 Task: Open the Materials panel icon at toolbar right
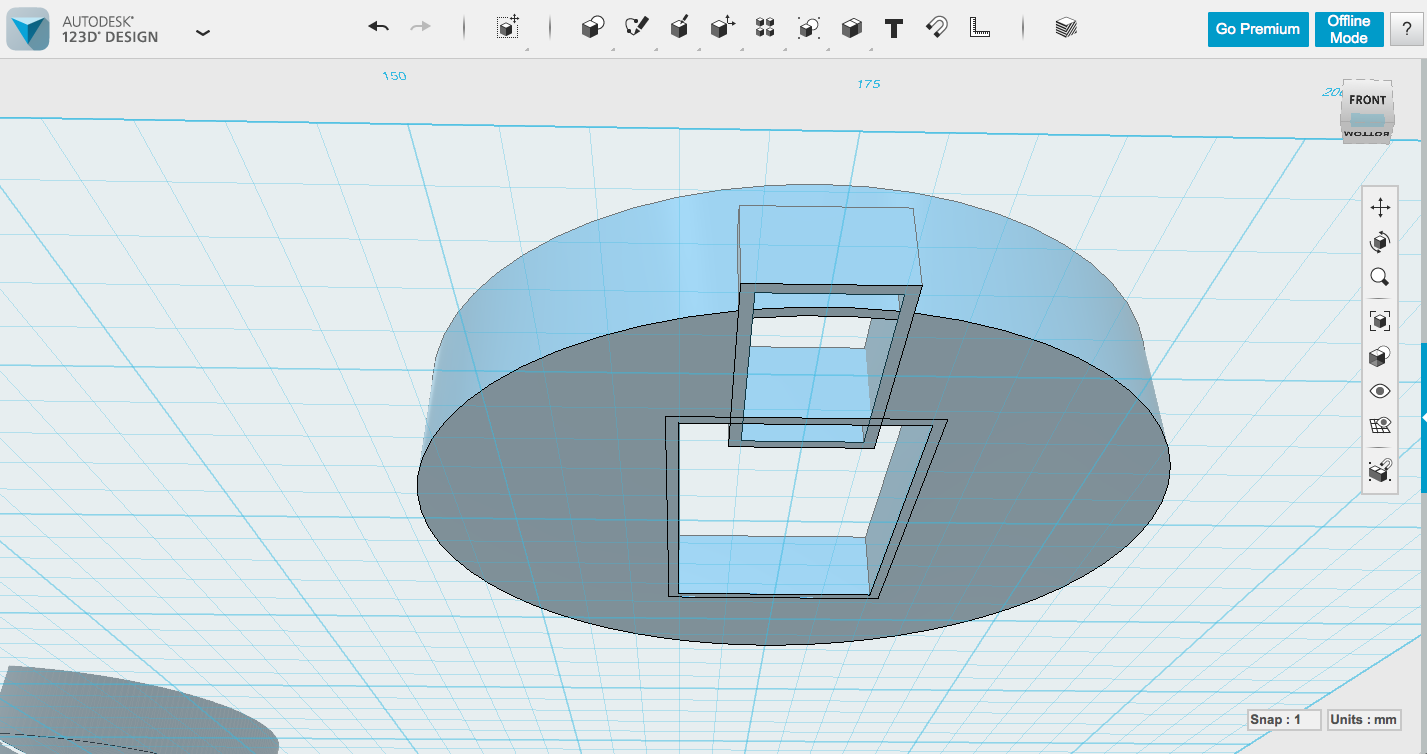(x=1064, y=28)
